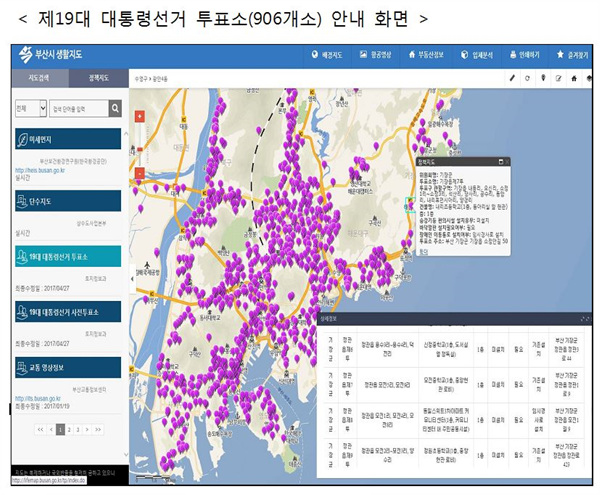Go to the first page of layers
This screenshot has width=600, height=495.
pyautogui.click(x=40, y=430)
